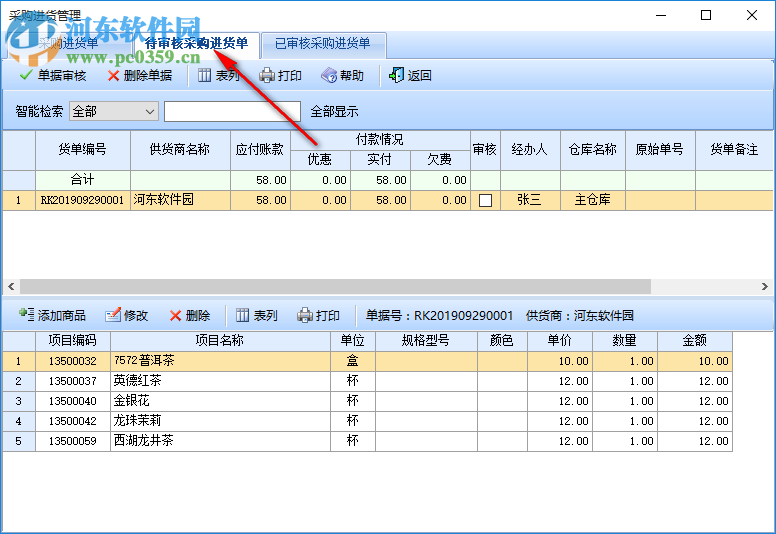Click the 供货商名称 column header
Viewport: 776px width, 534px height.
point(180,150)
